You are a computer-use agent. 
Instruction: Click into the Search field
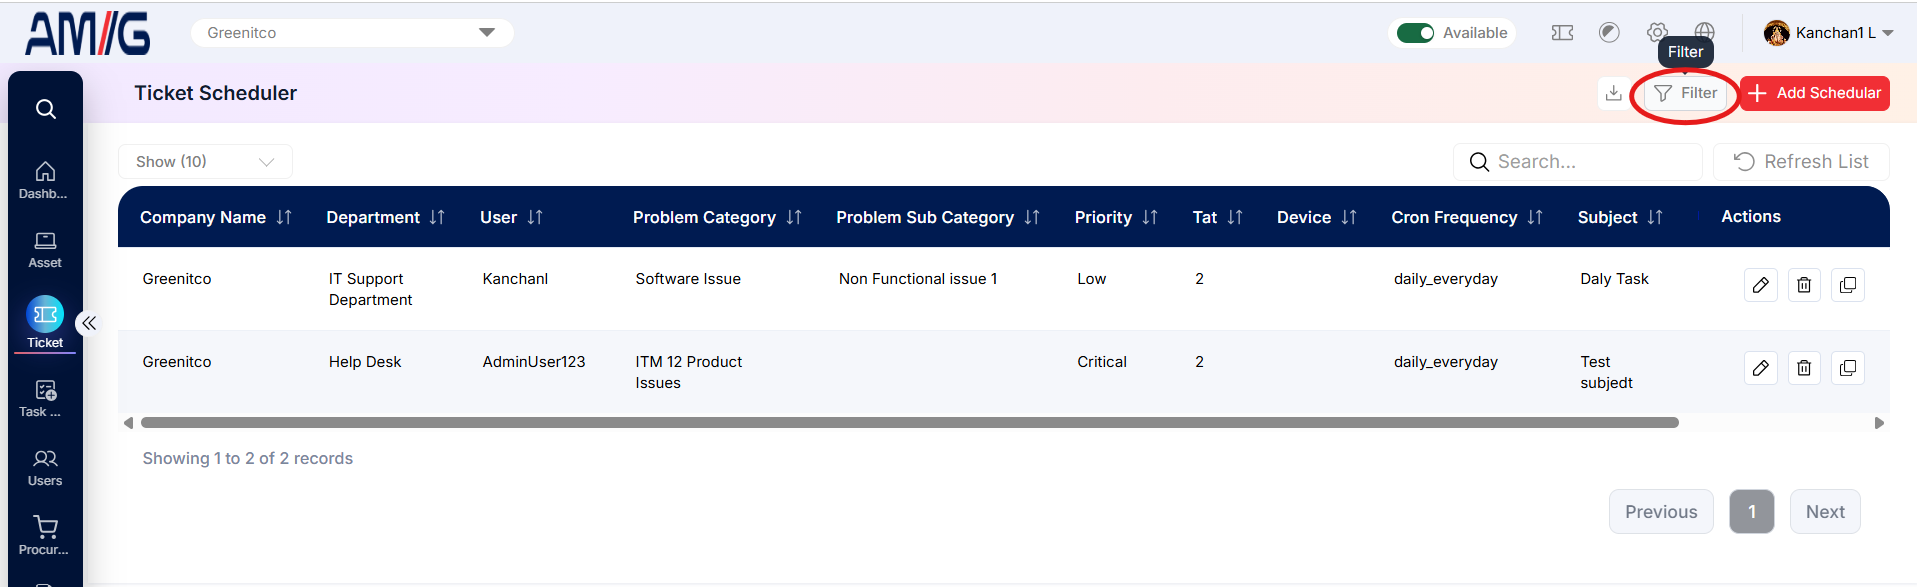coord(1578,162)
